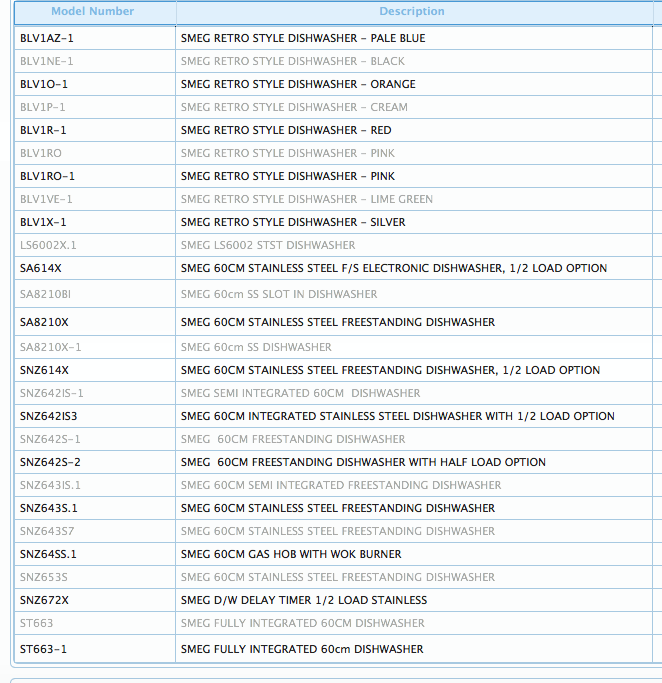This screenshot has height=683, width=662.
Task: Select model number SNZ614X
Action: [44, 371]
